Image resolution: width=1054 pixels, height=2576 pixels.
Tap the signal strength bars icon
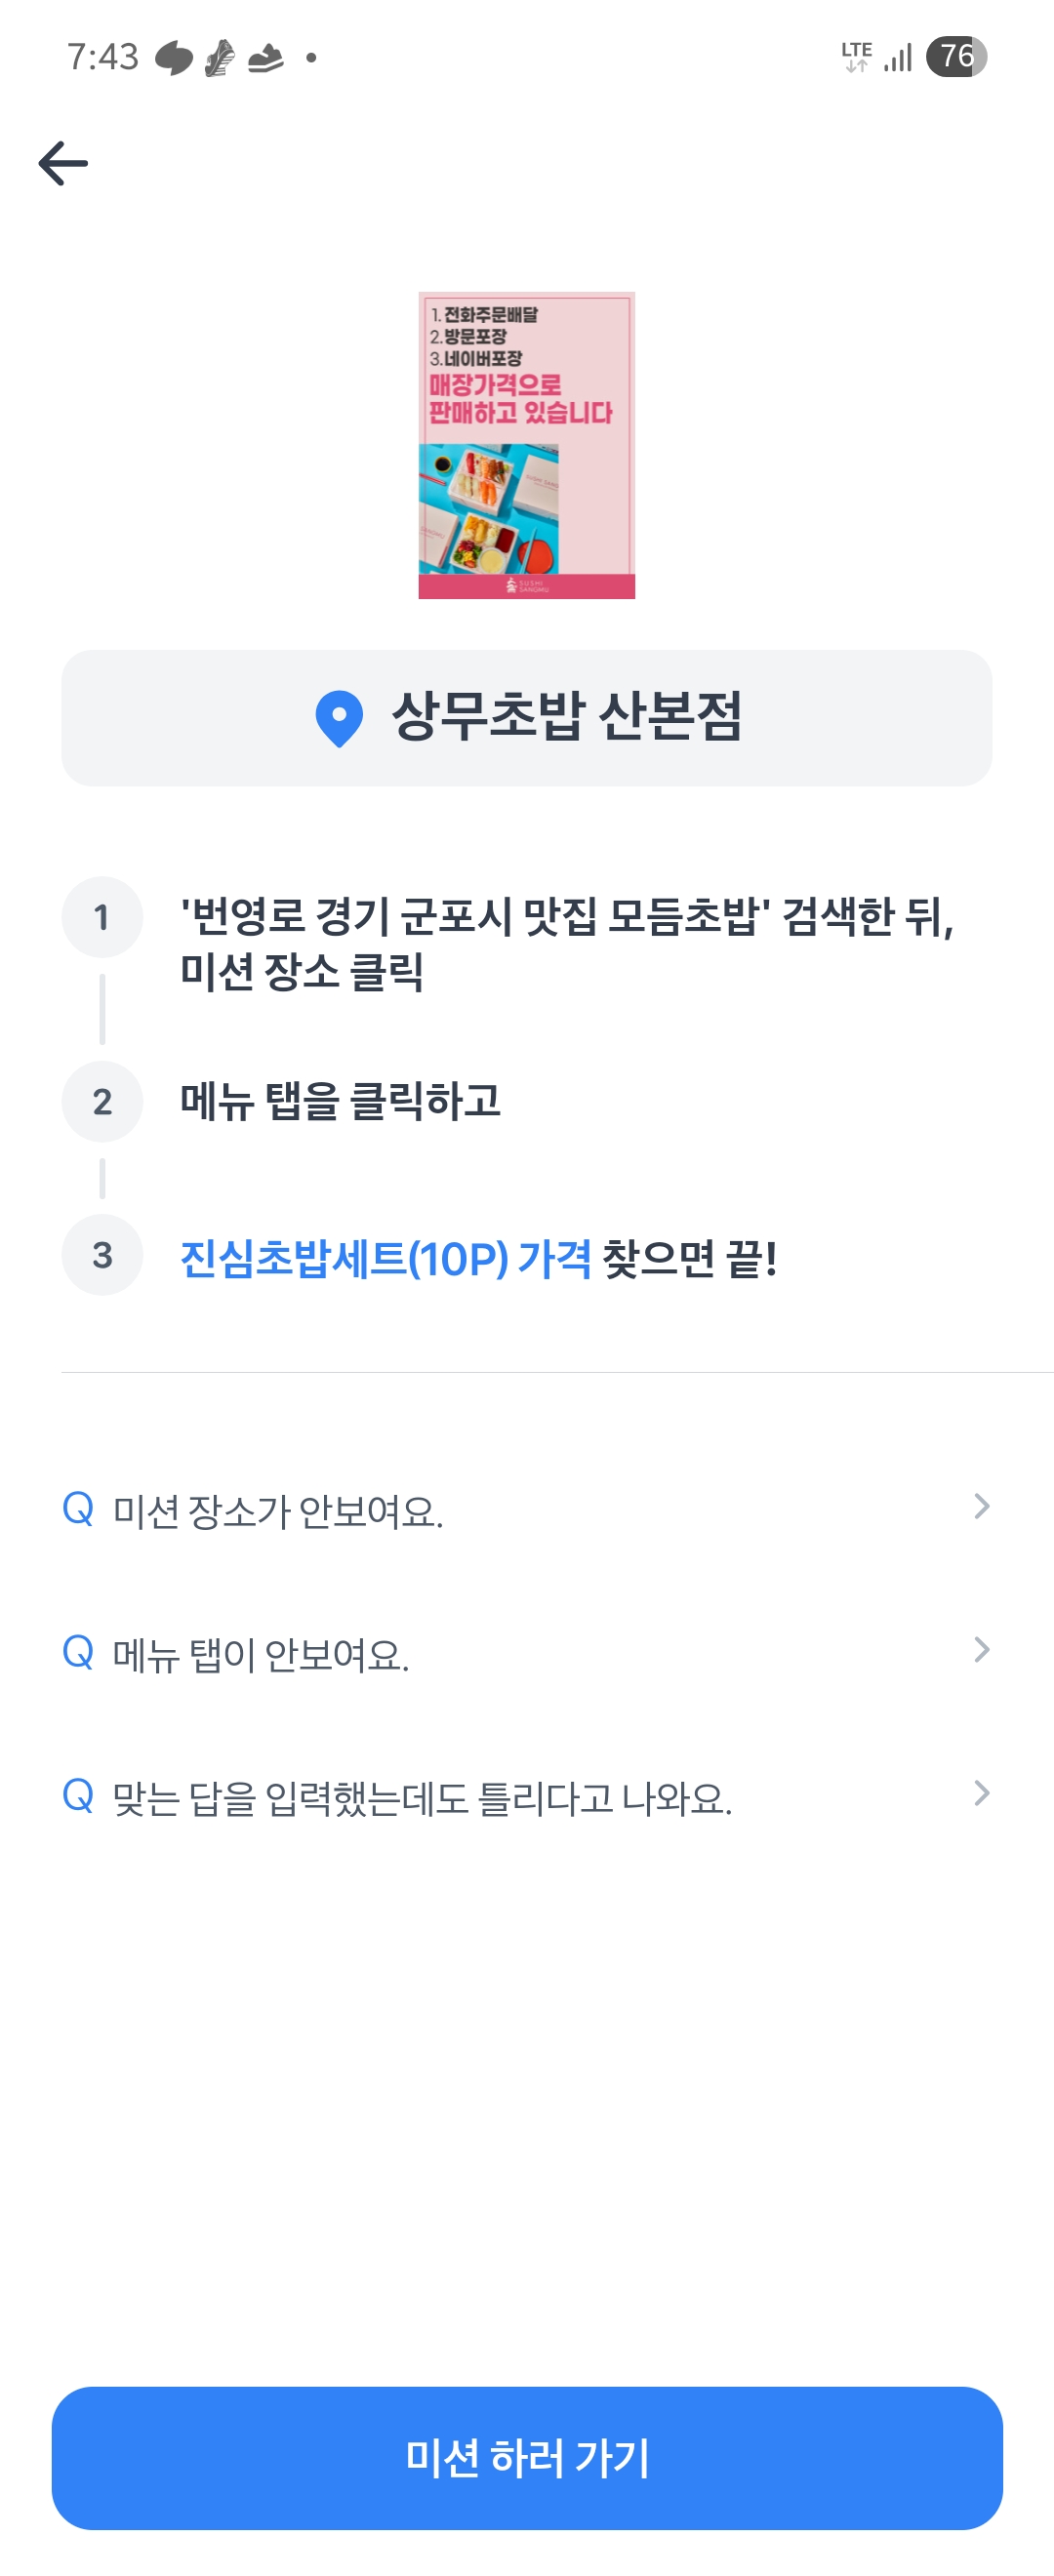click(x=899, y=57)
